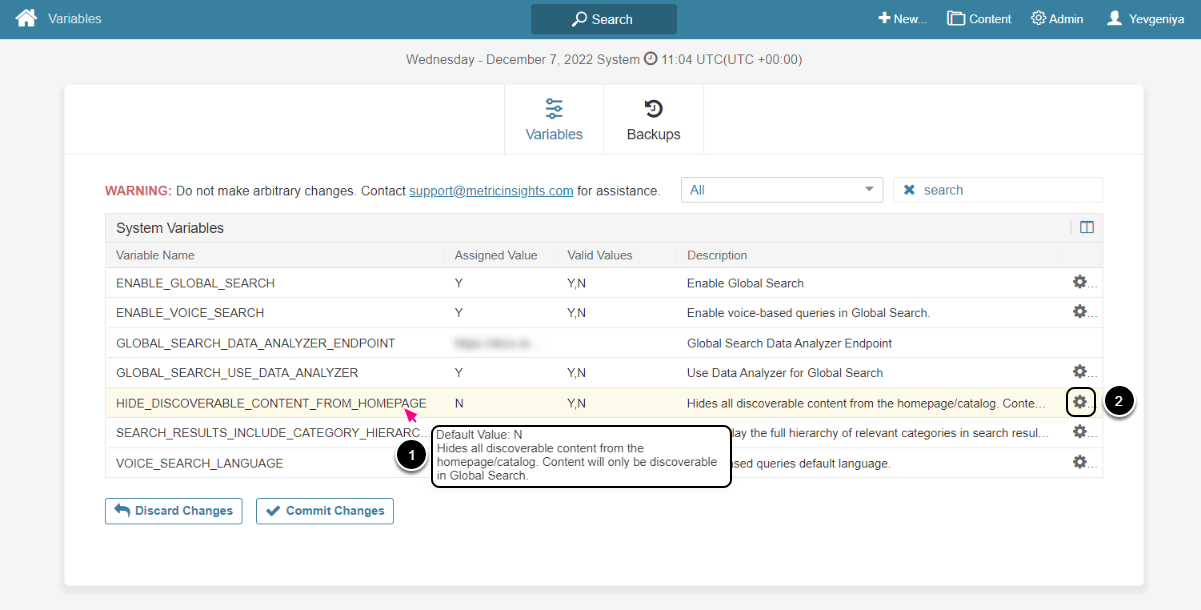Clear search with the X icon
This screenshot has height=610, width=1201.
point(909,190)
